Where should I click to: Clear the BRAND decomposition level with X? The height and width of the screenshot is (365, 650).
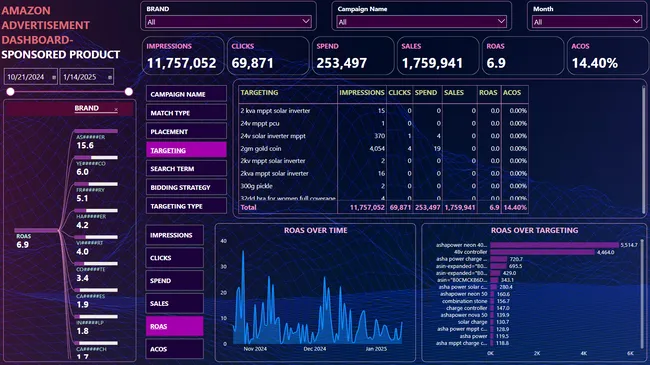(x=116, y=110)
